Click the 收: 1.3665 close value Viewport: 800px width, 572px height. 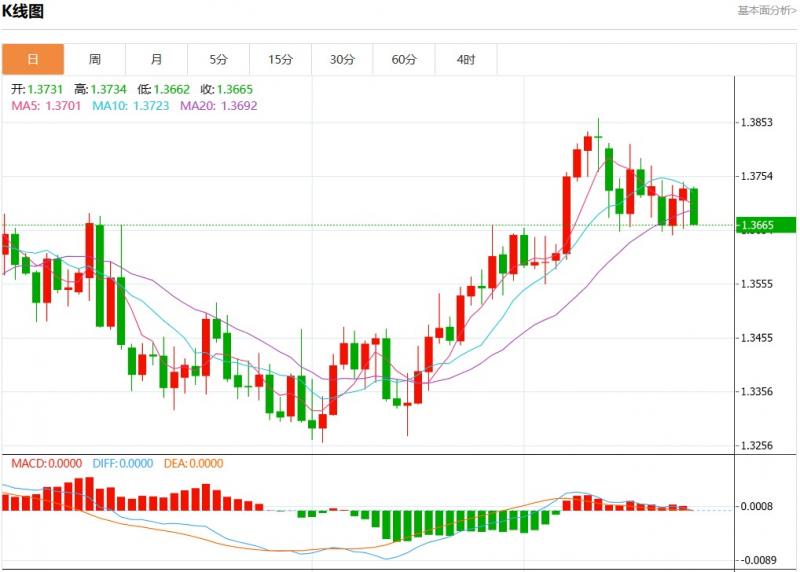point(227,89)
